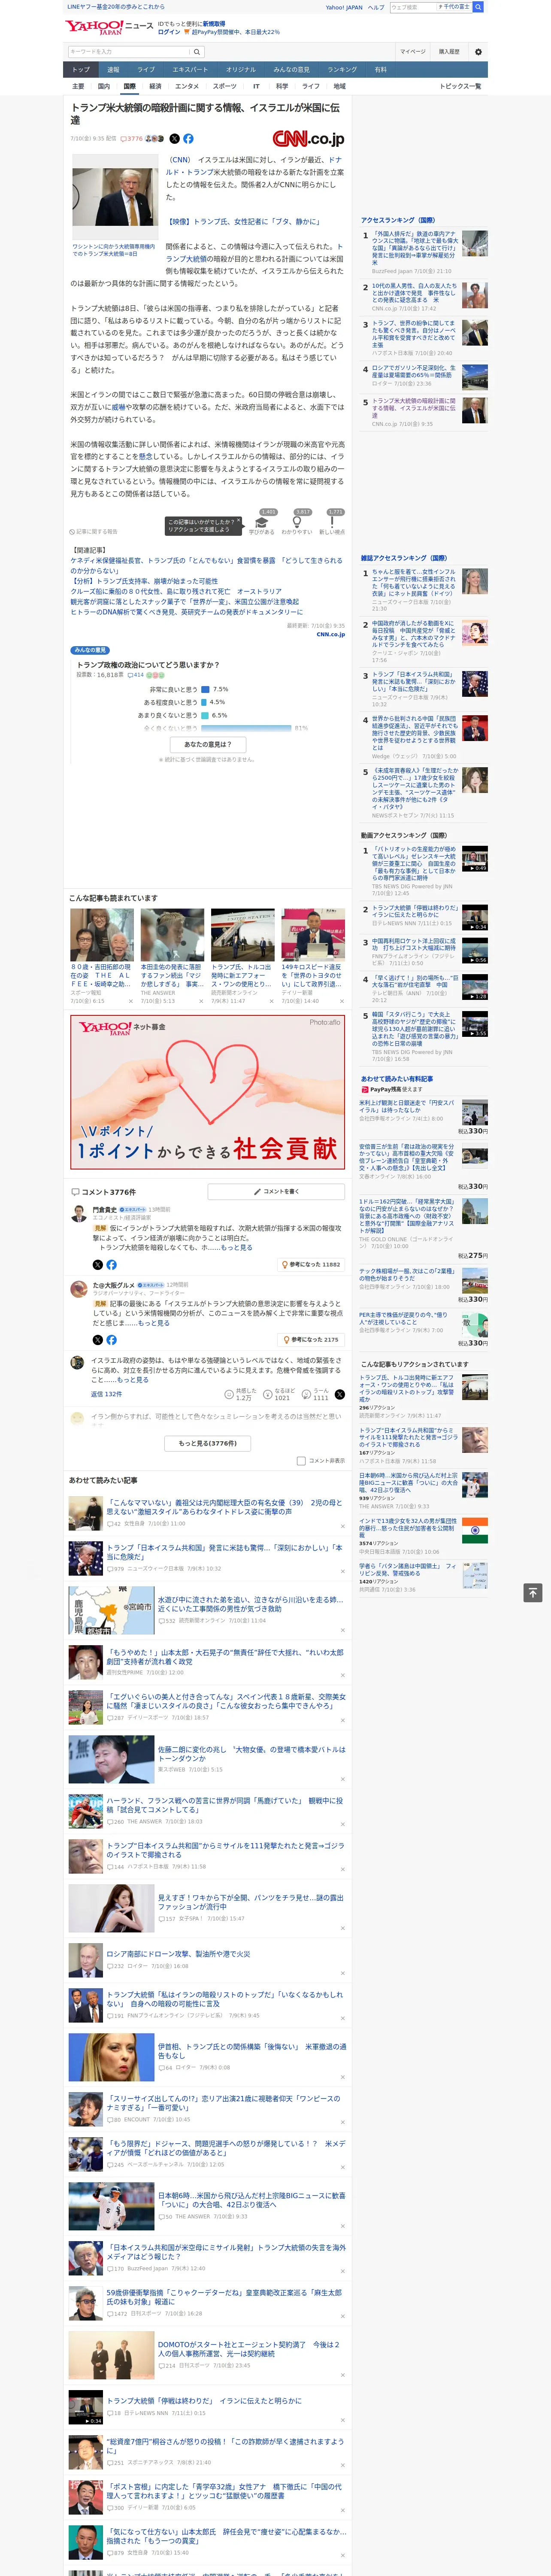Click the blue search button at top right
This screenshot has width=551, height=2576.
478,7
